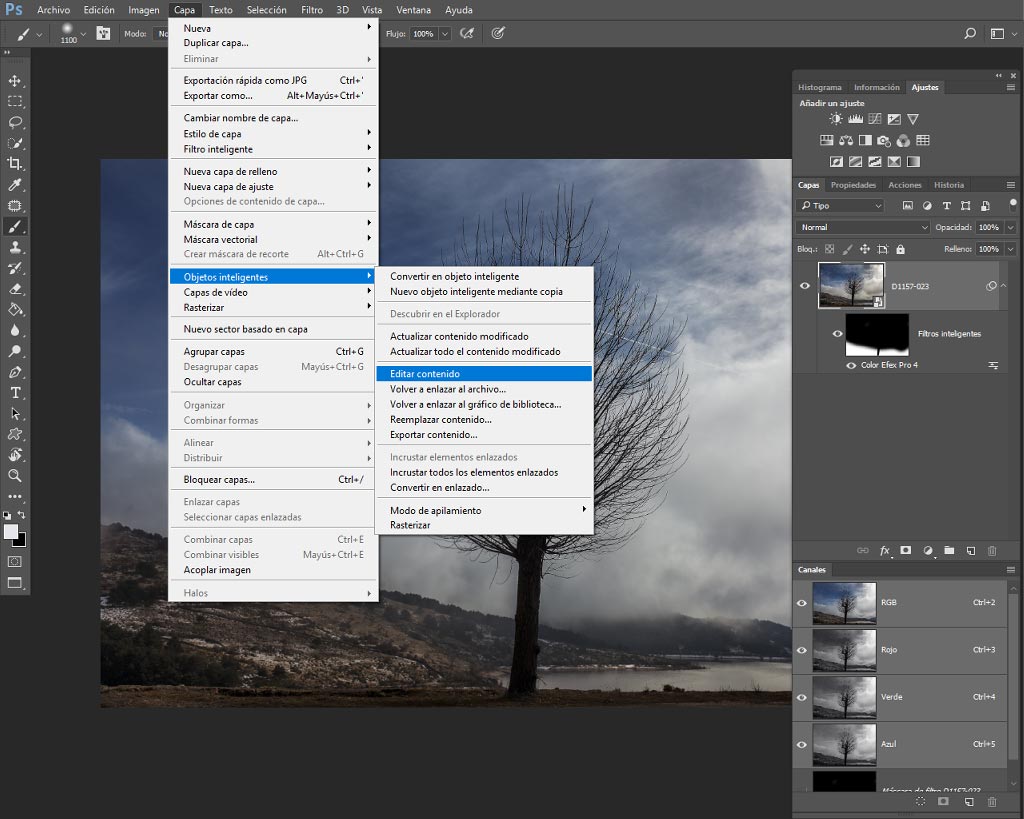Select the Path Selection tool

pos(14,413)
